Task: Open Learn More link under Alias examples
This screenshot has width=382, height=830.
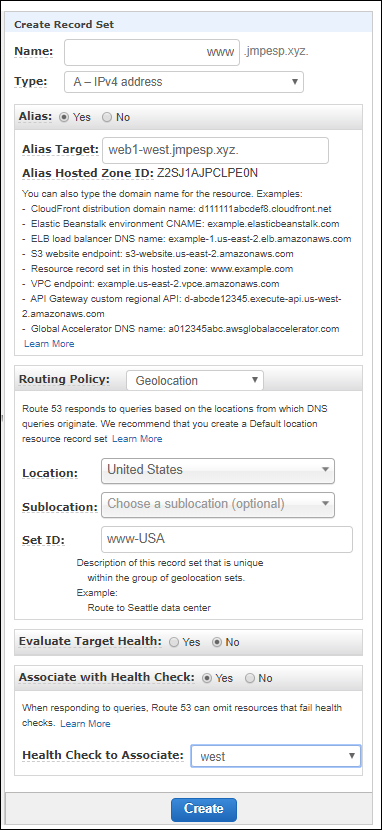Action: [x=49, y=344]
